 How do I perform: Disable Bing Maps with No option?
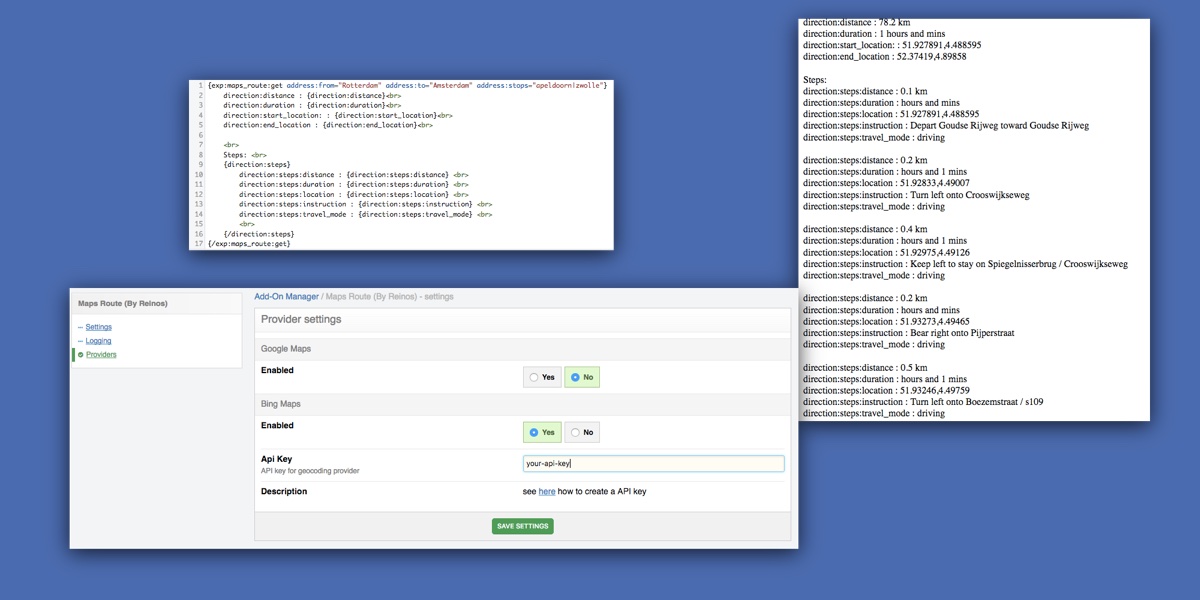[x=582, y=432]
